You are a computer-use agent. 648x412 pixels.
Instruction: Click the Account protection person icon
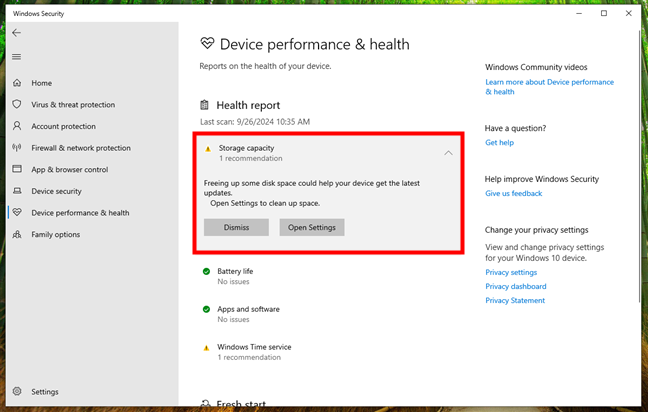(x=17, y=126)
